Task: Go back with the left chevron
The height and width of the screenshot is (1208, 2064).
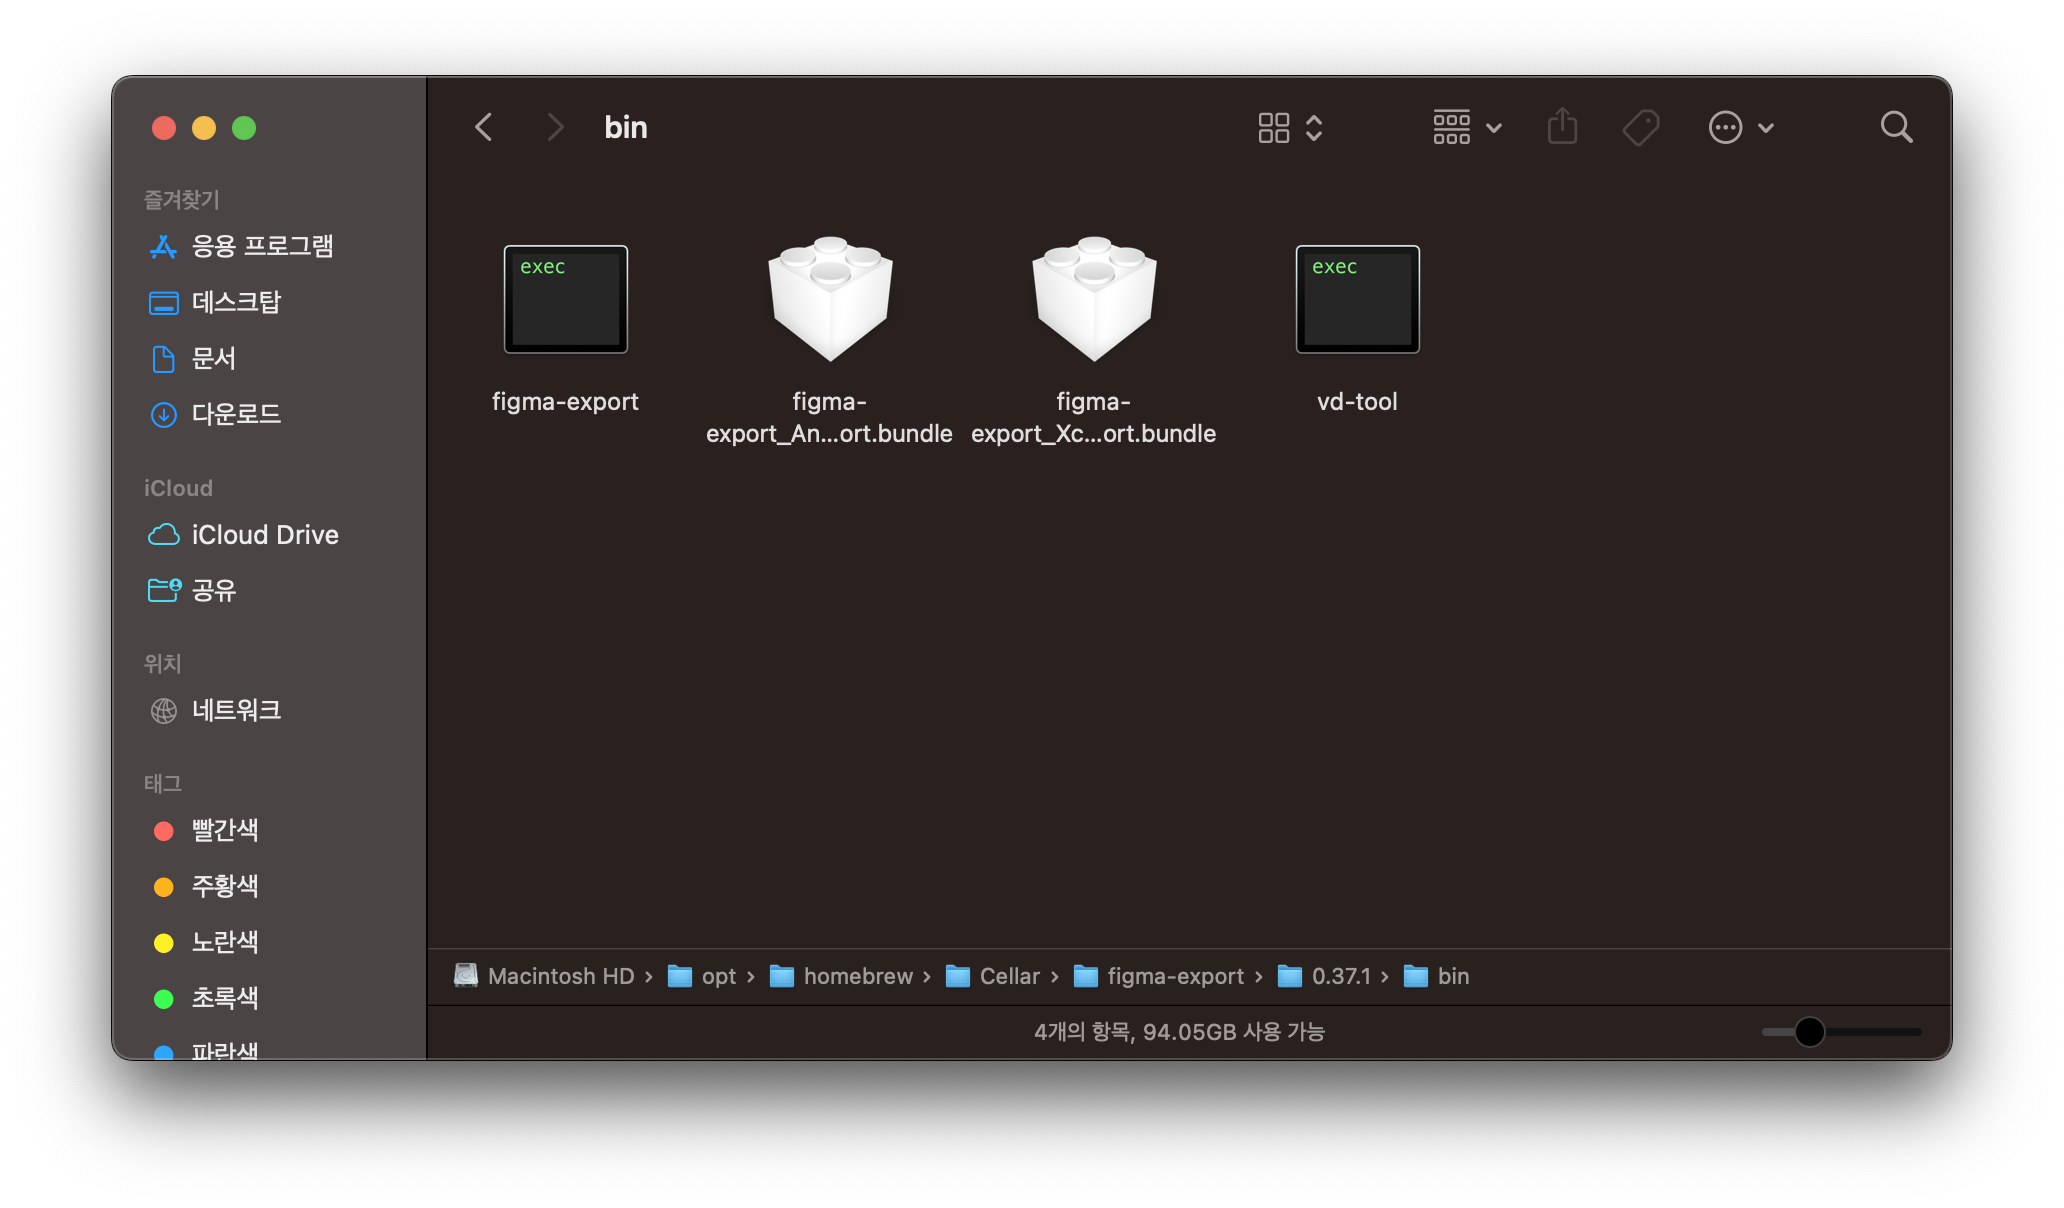Action: point(484,127)
